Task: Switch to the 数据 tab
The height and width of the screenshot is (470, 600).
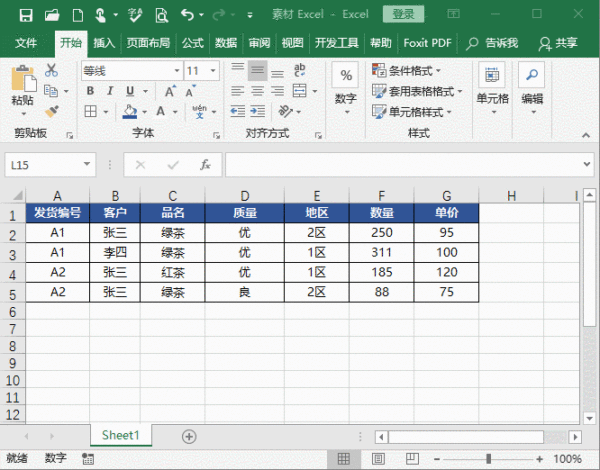Action: [226, 42]
